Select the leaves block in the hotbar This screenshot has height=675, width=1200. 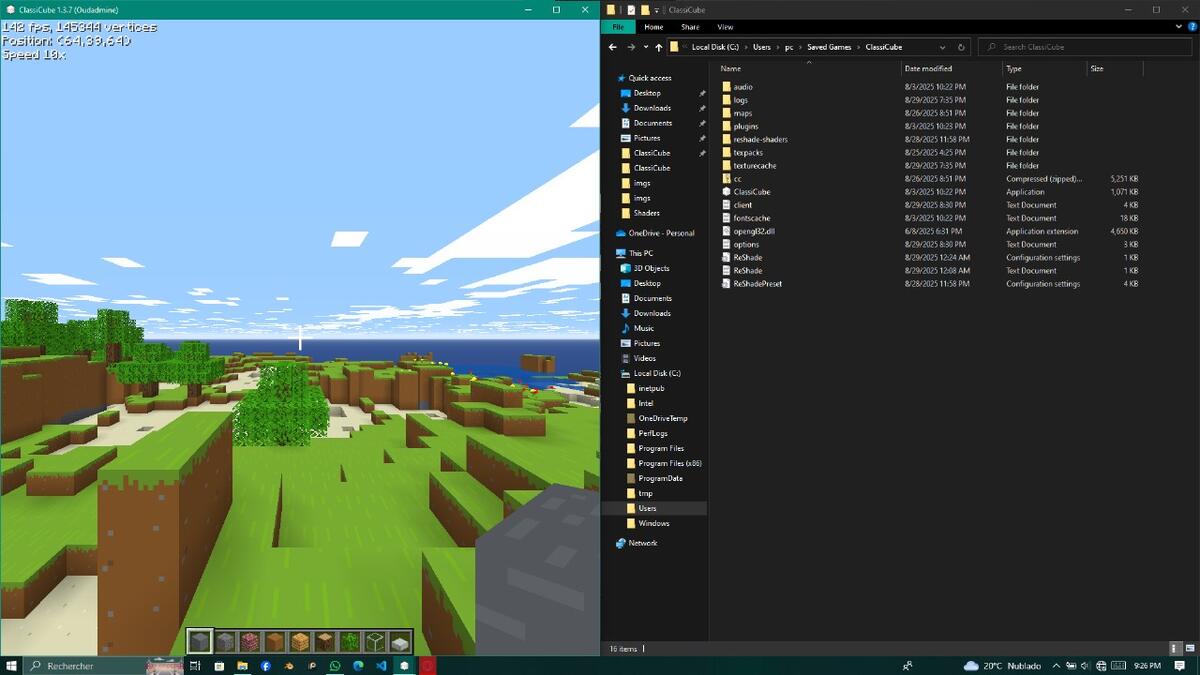coord(350,641)
